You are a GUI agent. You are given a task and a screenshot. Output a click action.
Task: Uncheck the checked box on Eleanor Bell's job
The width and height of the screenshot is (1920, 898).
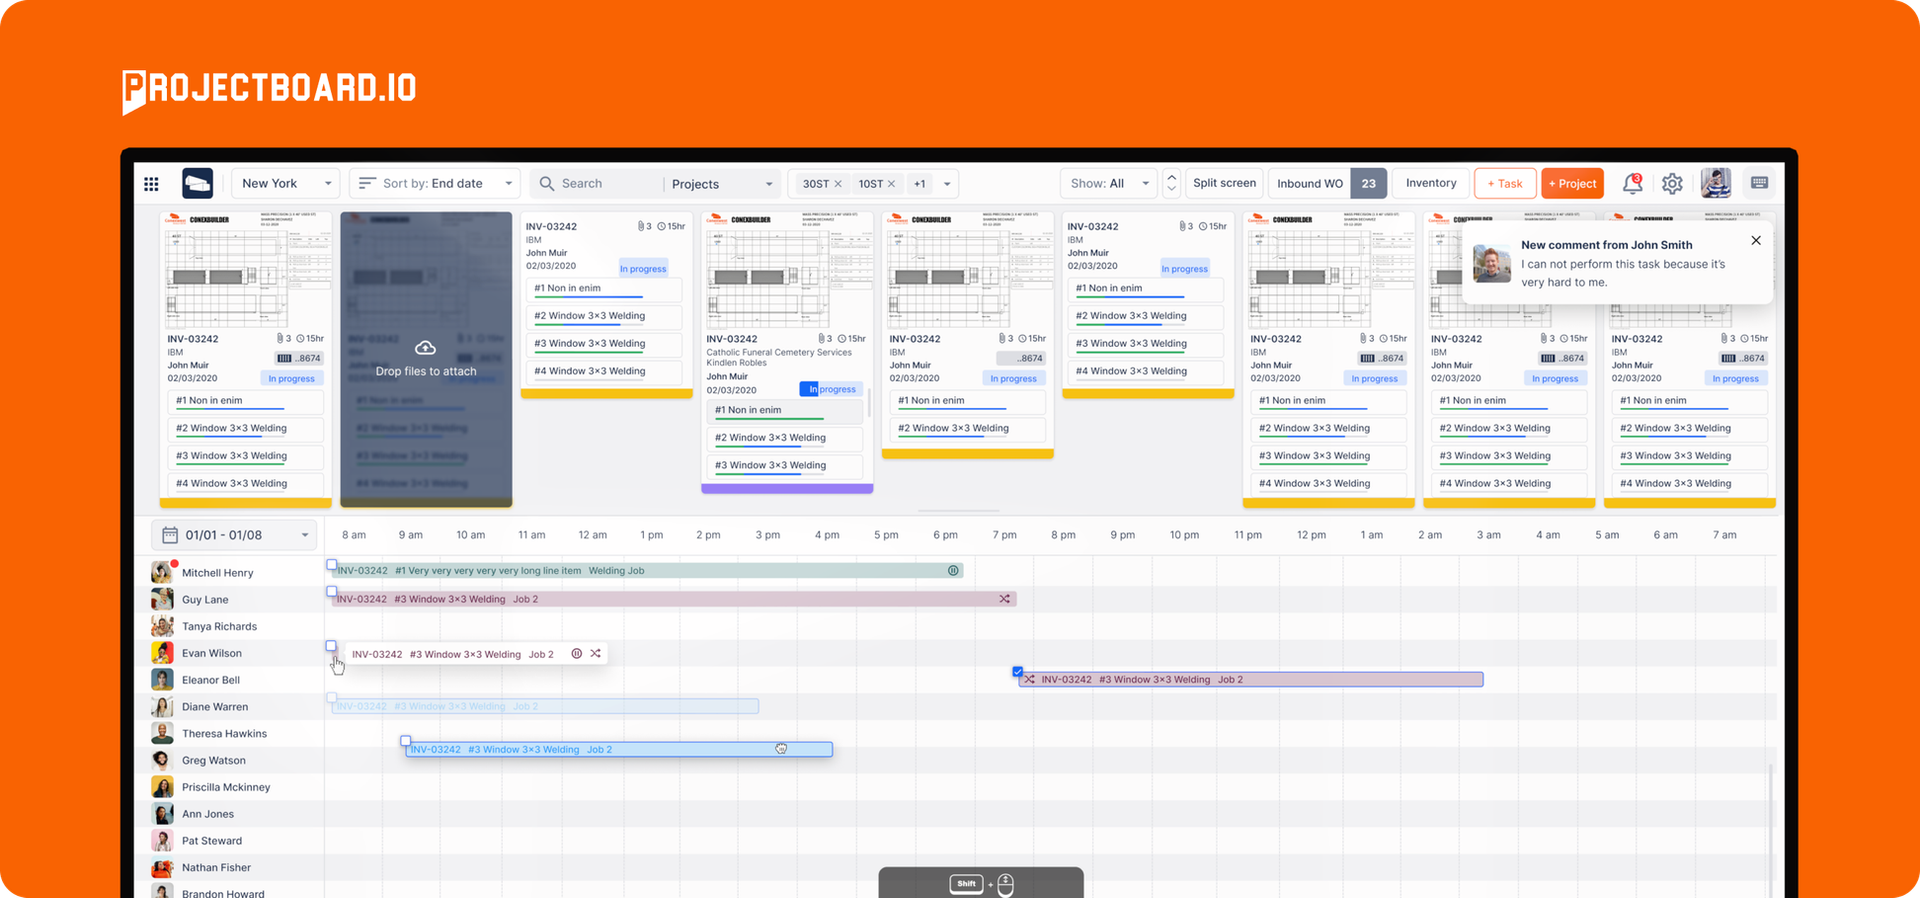coord(1017,672)
